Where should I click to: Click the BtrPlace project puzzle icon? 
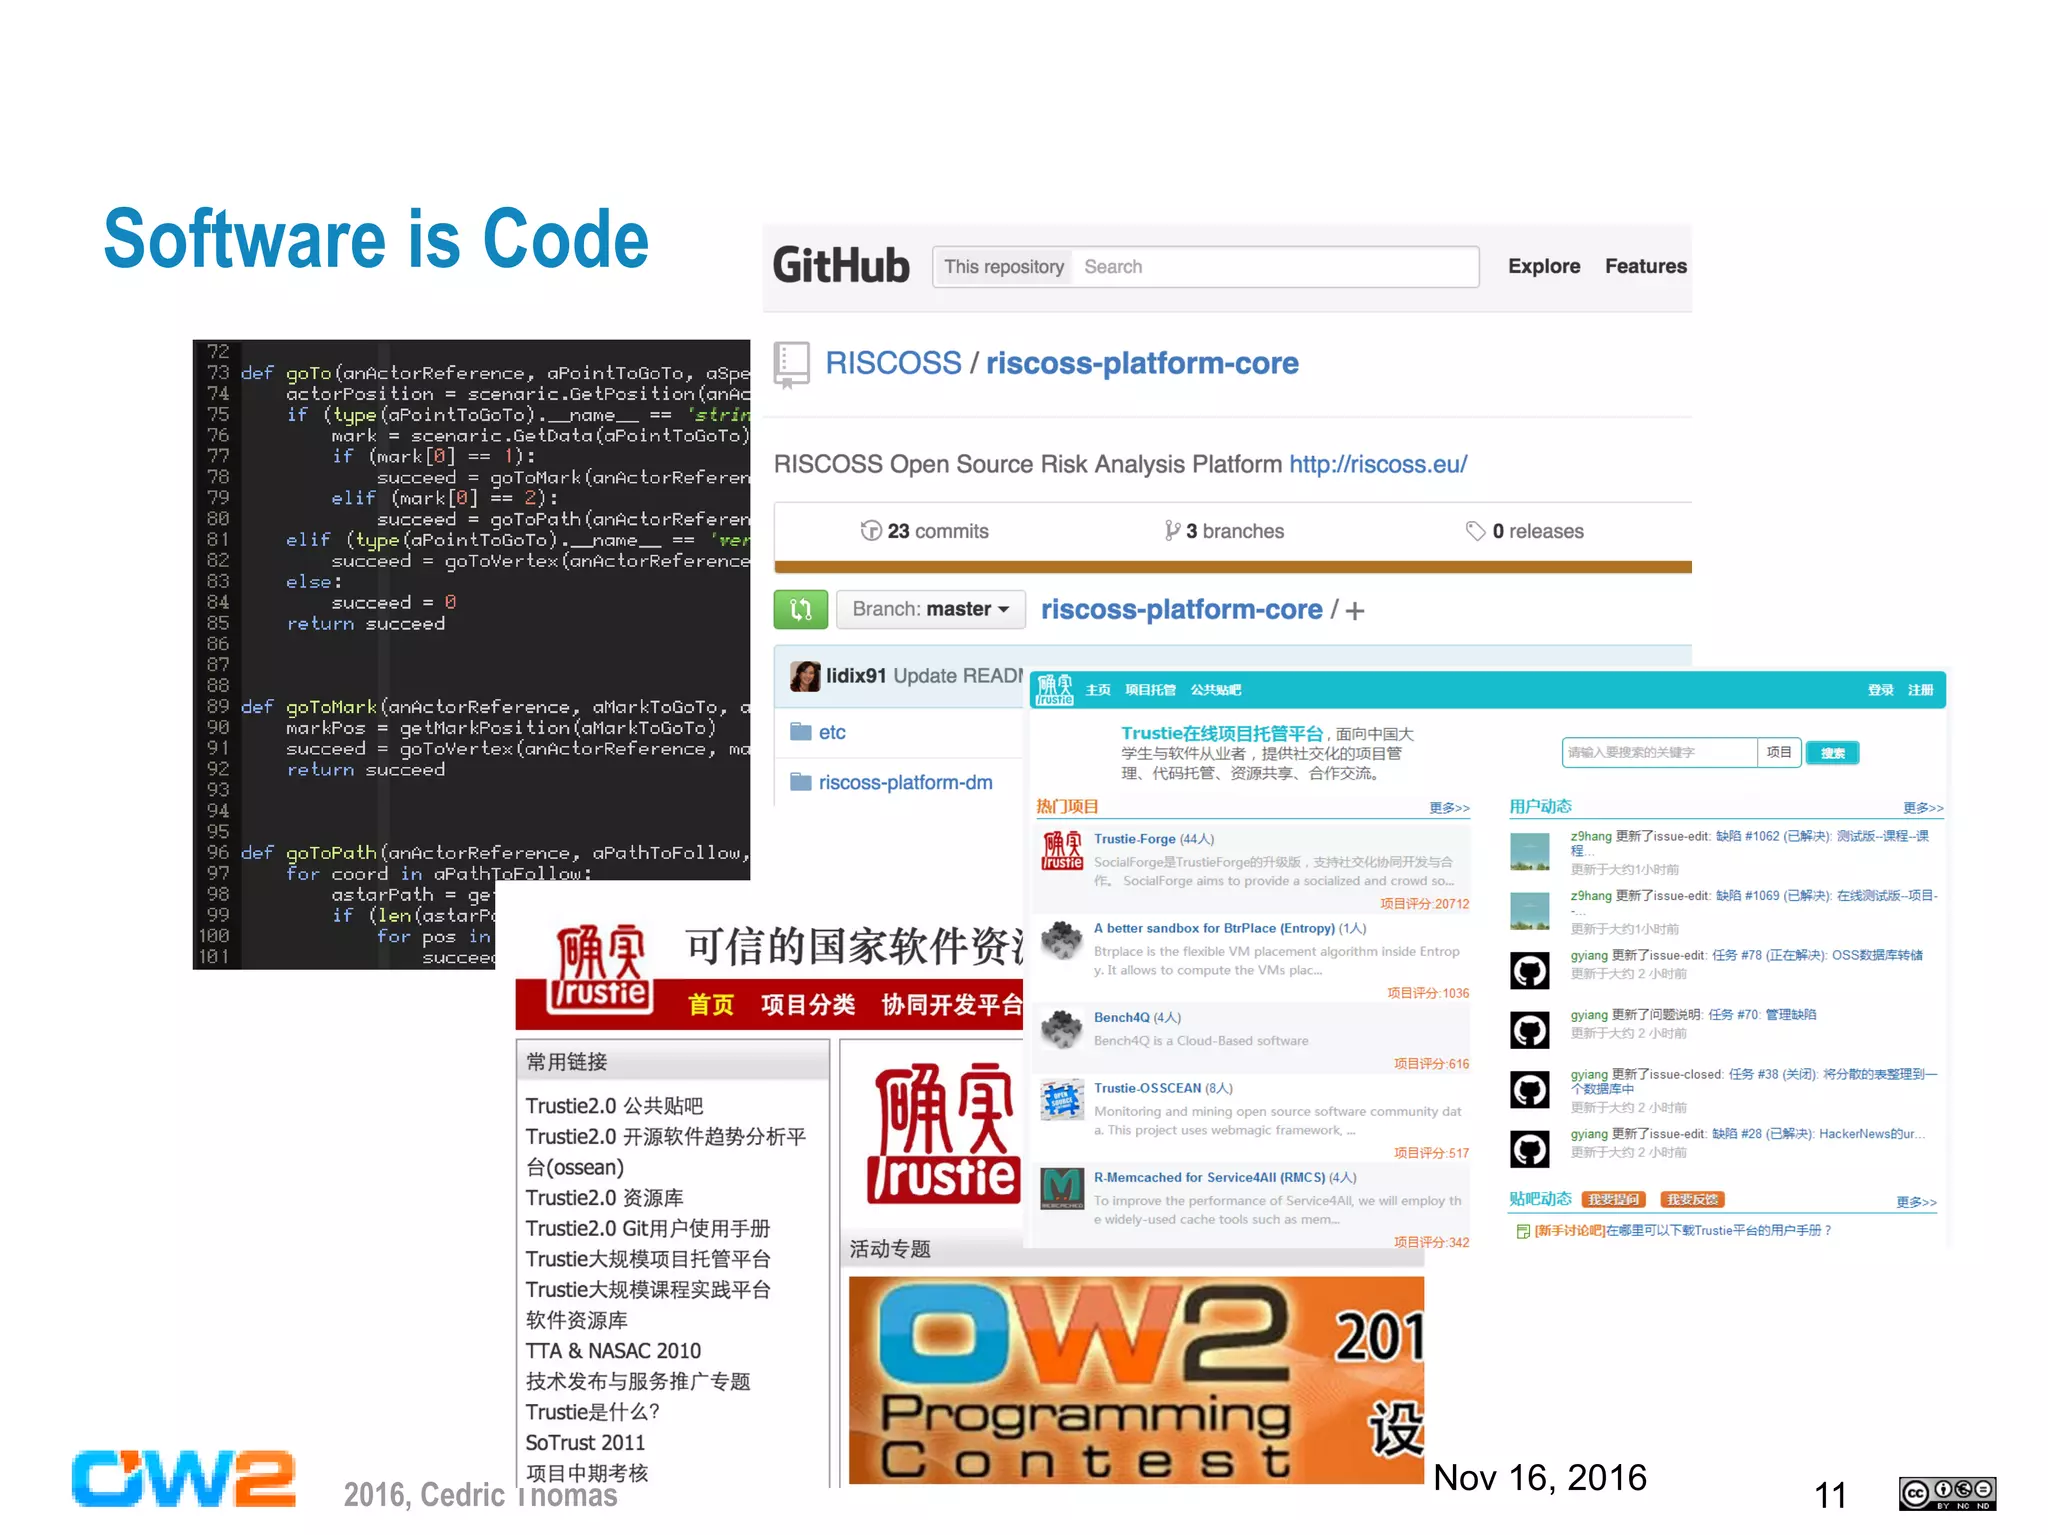1062,940
